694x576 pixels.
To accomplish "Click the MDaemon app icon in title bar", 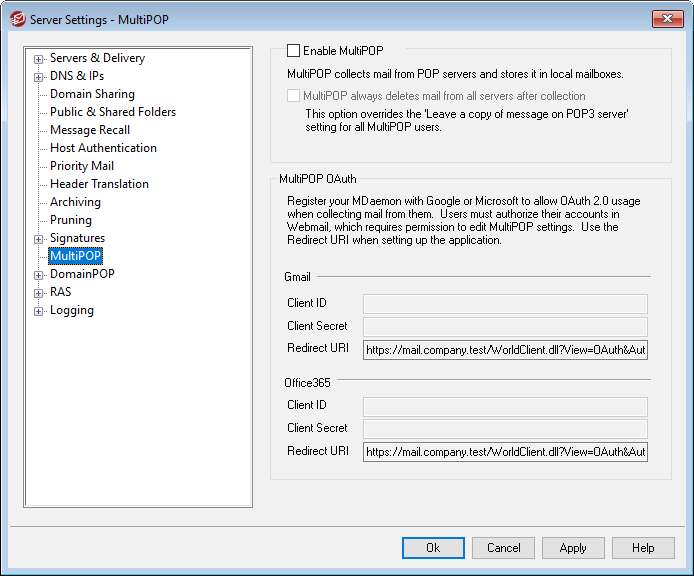I will coord(16,19).
